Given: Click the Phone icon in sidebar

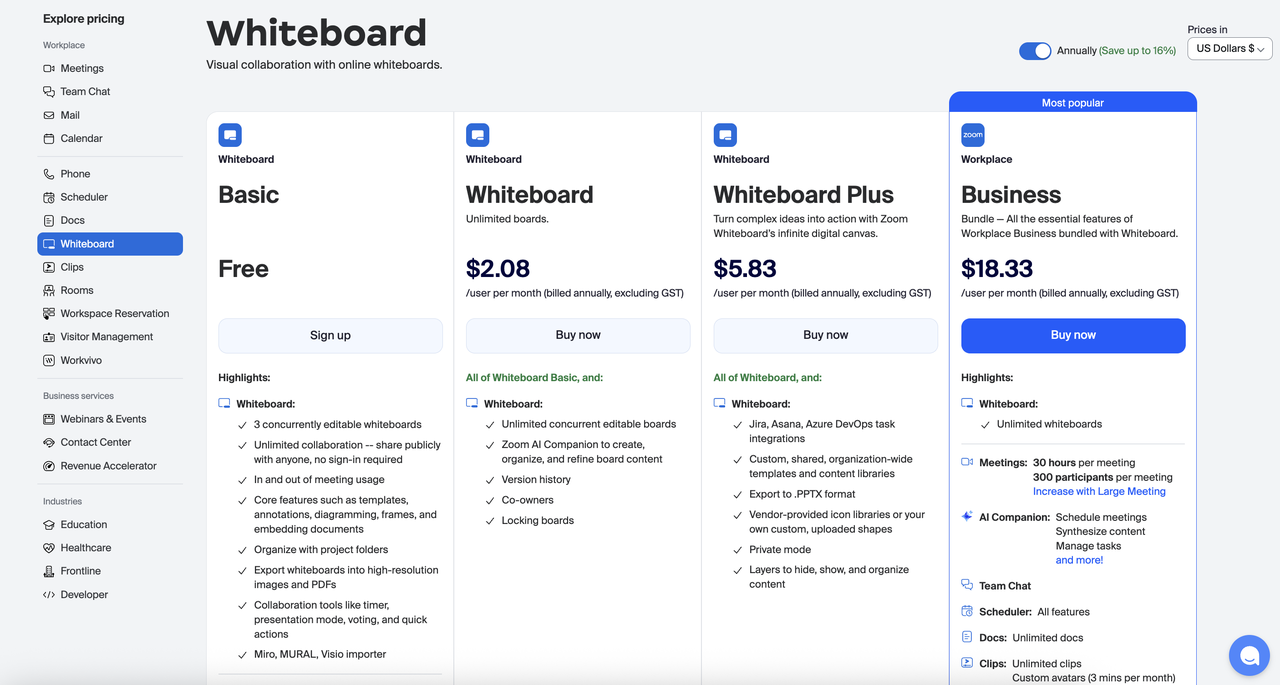Looking at the screenshot, I should point(49,174).
